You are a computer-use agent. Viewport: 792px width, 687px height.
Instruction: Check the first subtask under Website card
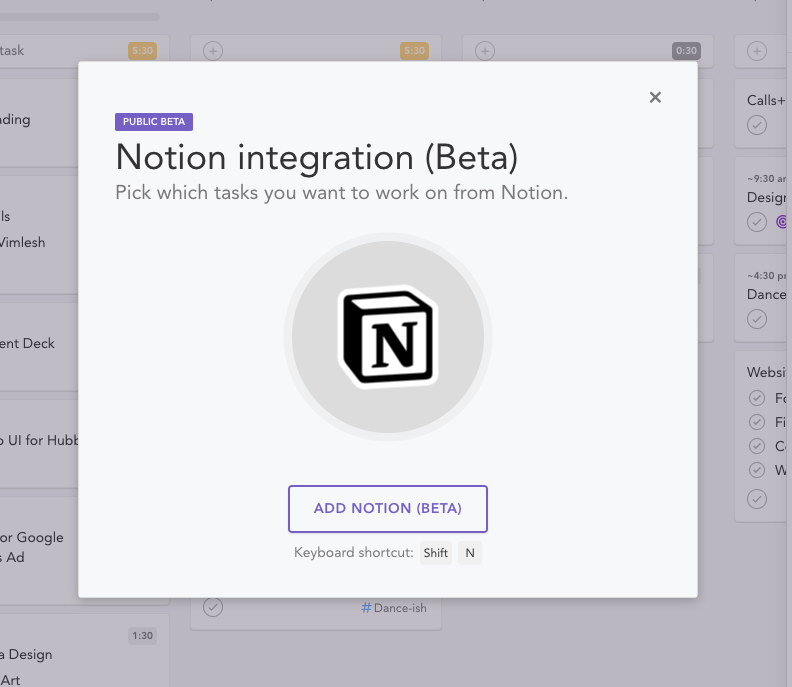pyautogui.click(x=757, y=398)
